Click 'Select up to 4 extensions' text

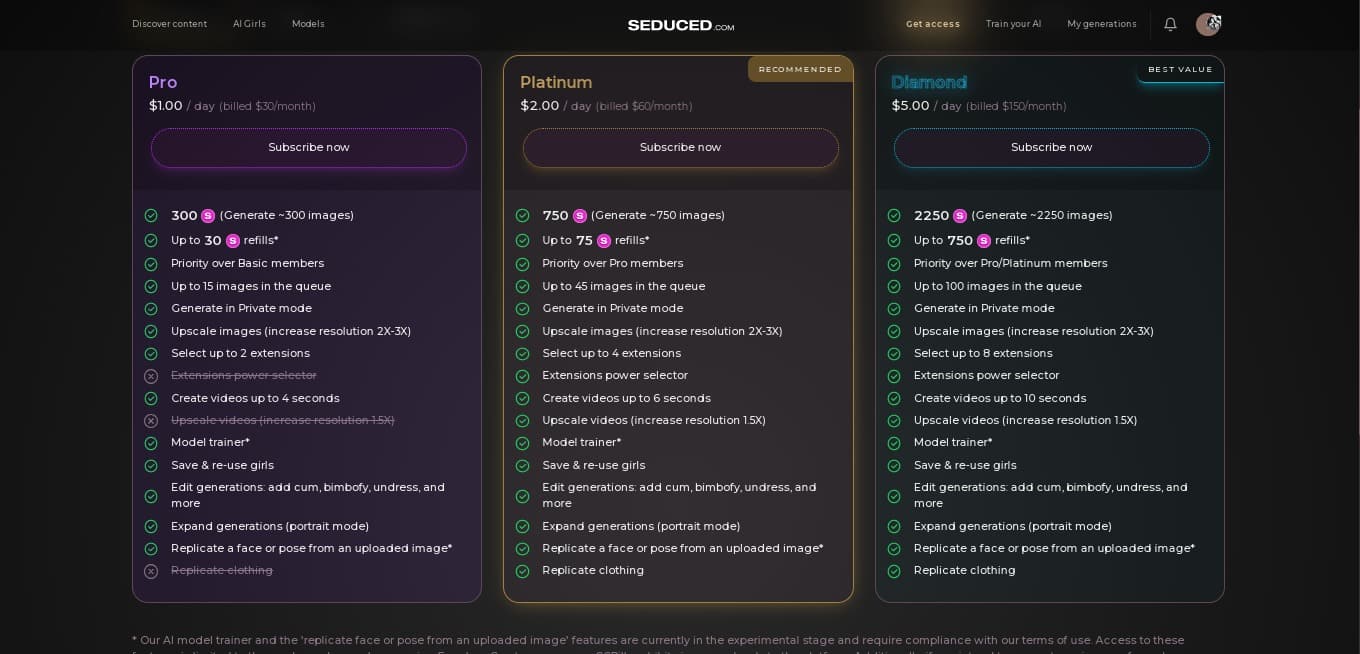(612, 353)
